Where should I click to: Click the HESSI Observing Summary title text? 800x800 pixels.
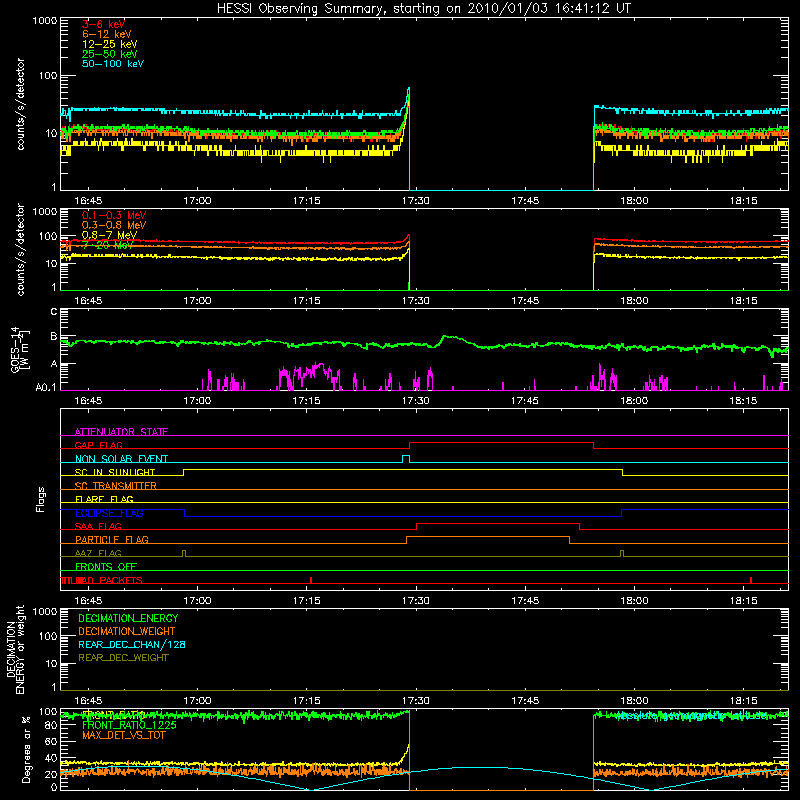pyautogui.click(x=423, y=9)
